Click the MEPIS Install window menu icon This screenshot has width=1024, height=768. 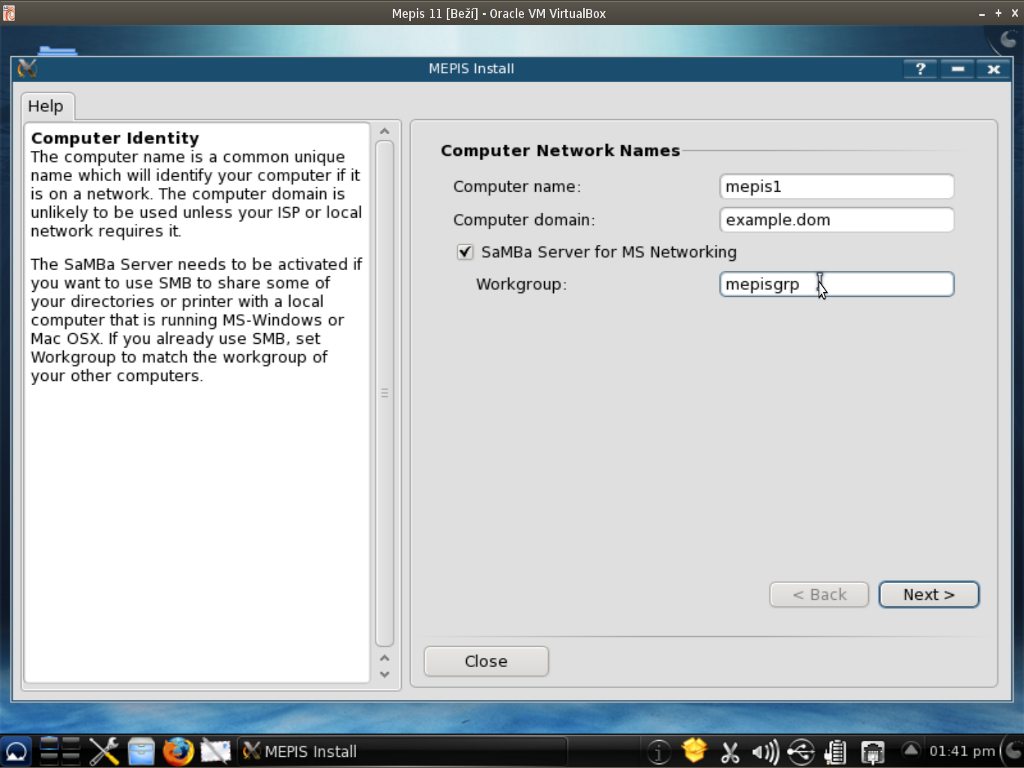click(27, 69)
